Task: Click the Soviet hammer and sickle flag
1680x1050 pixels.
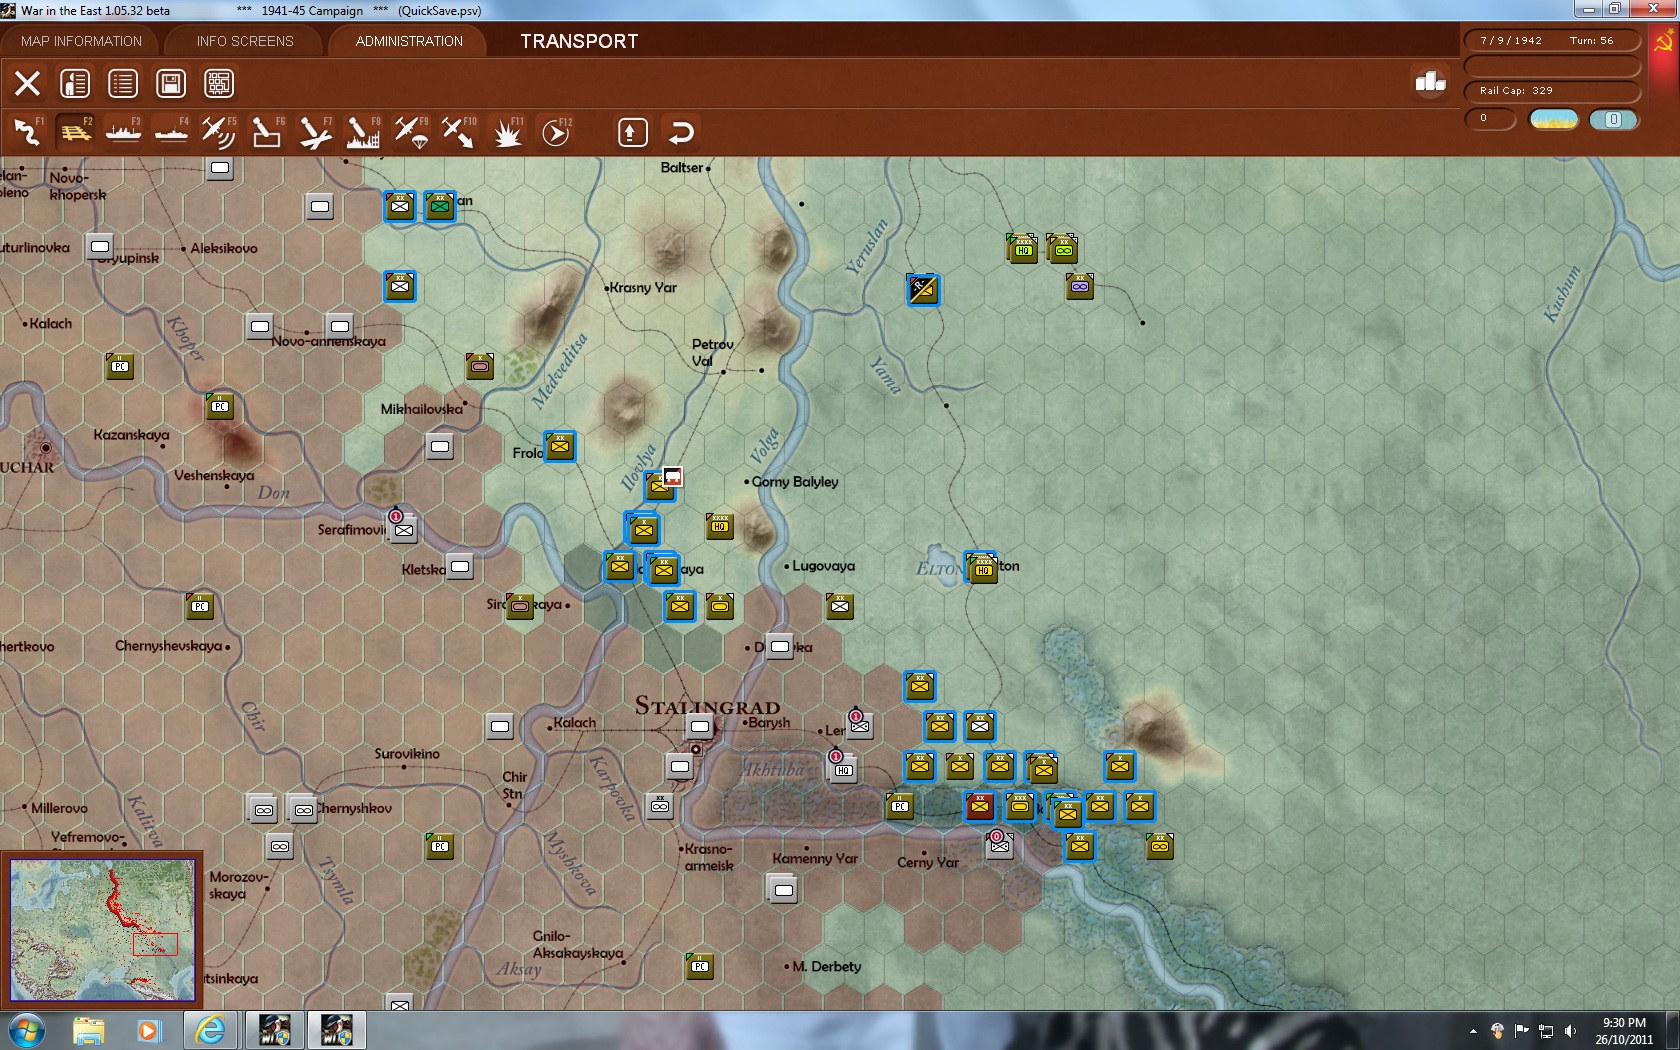Action: click(x=1664, y=42)
